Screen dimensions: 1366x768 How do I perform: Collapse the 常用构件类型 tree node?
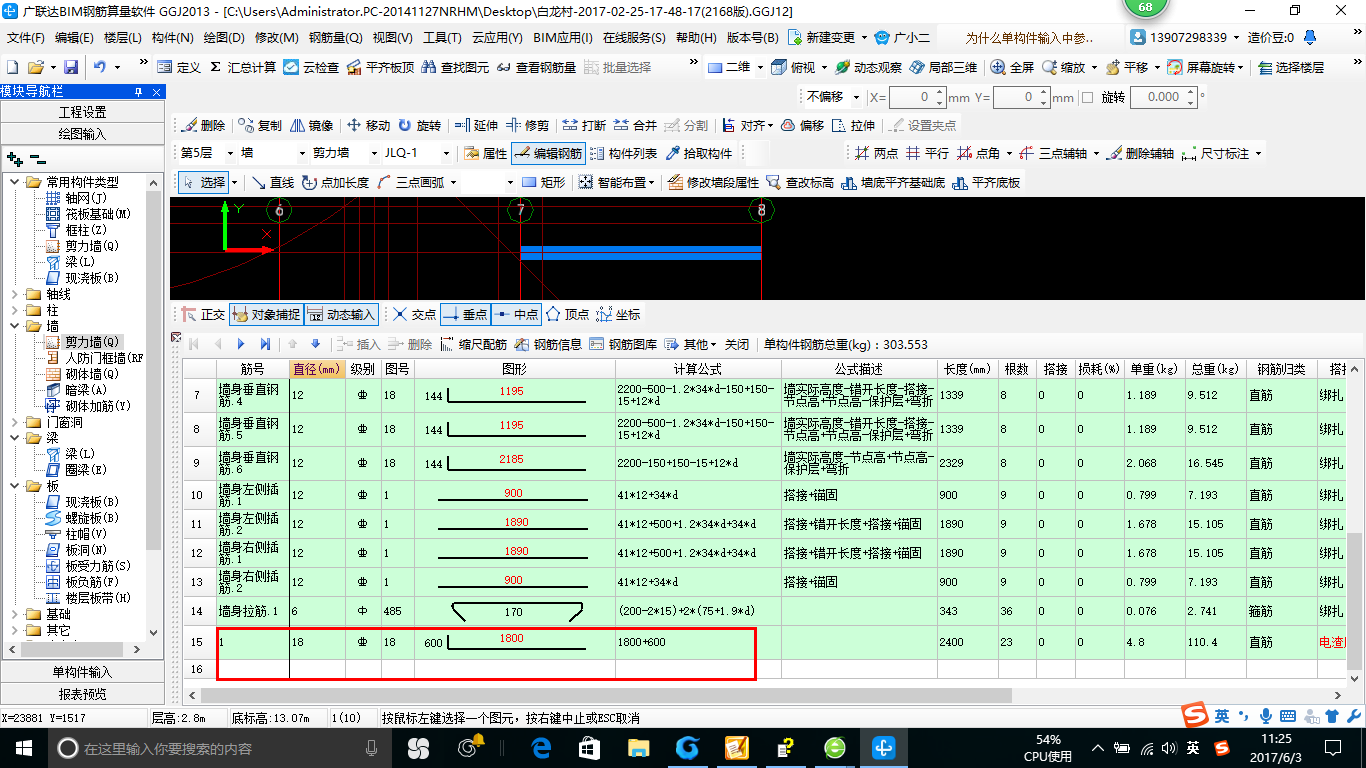[14, 182]
